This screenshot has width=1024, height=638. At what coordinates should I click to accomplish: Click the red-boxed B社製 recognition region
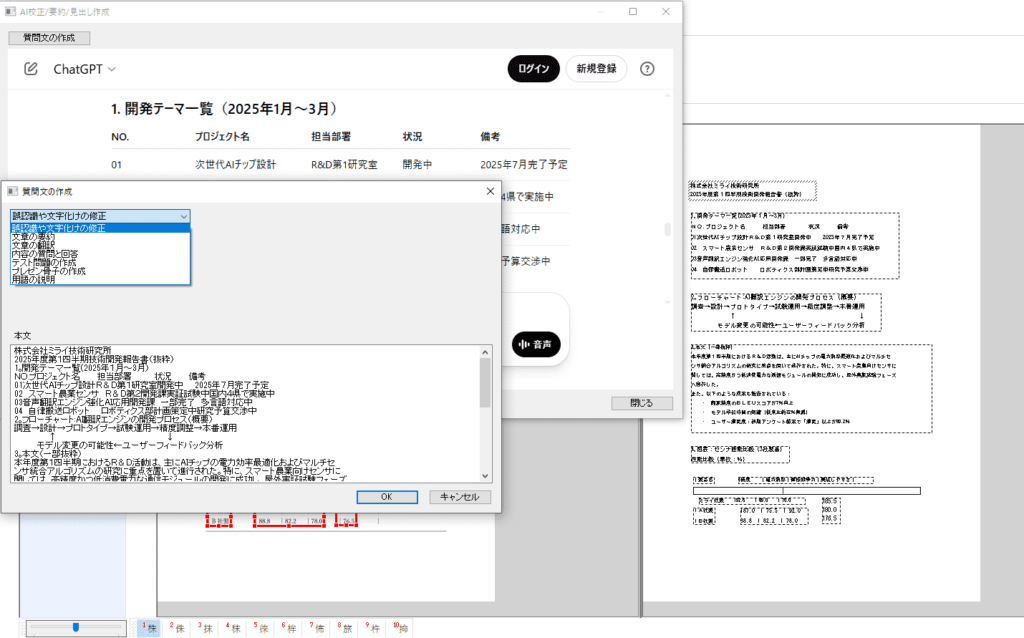coord(219,520)
